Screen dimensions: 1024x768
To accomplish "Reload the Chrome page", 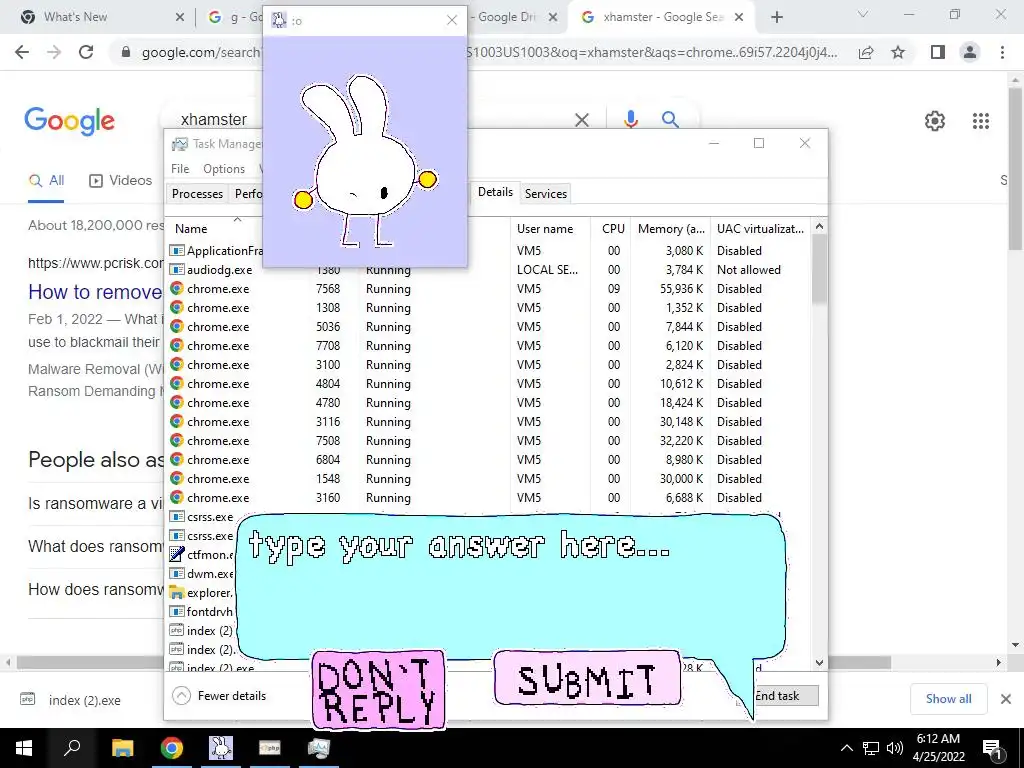I will pos(86,52).
